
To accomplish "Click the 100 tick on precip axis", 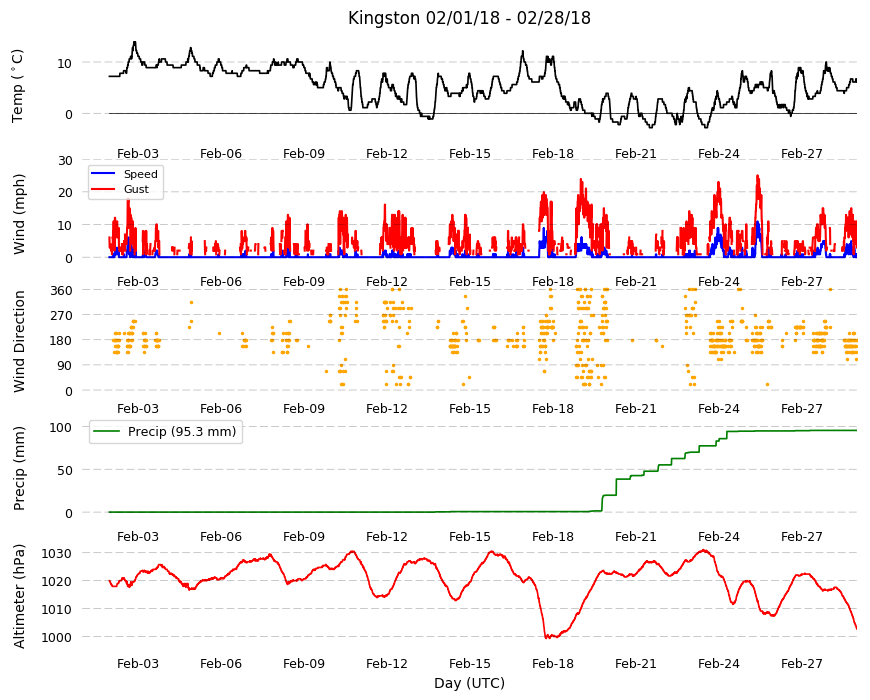I will pos(61,427).
